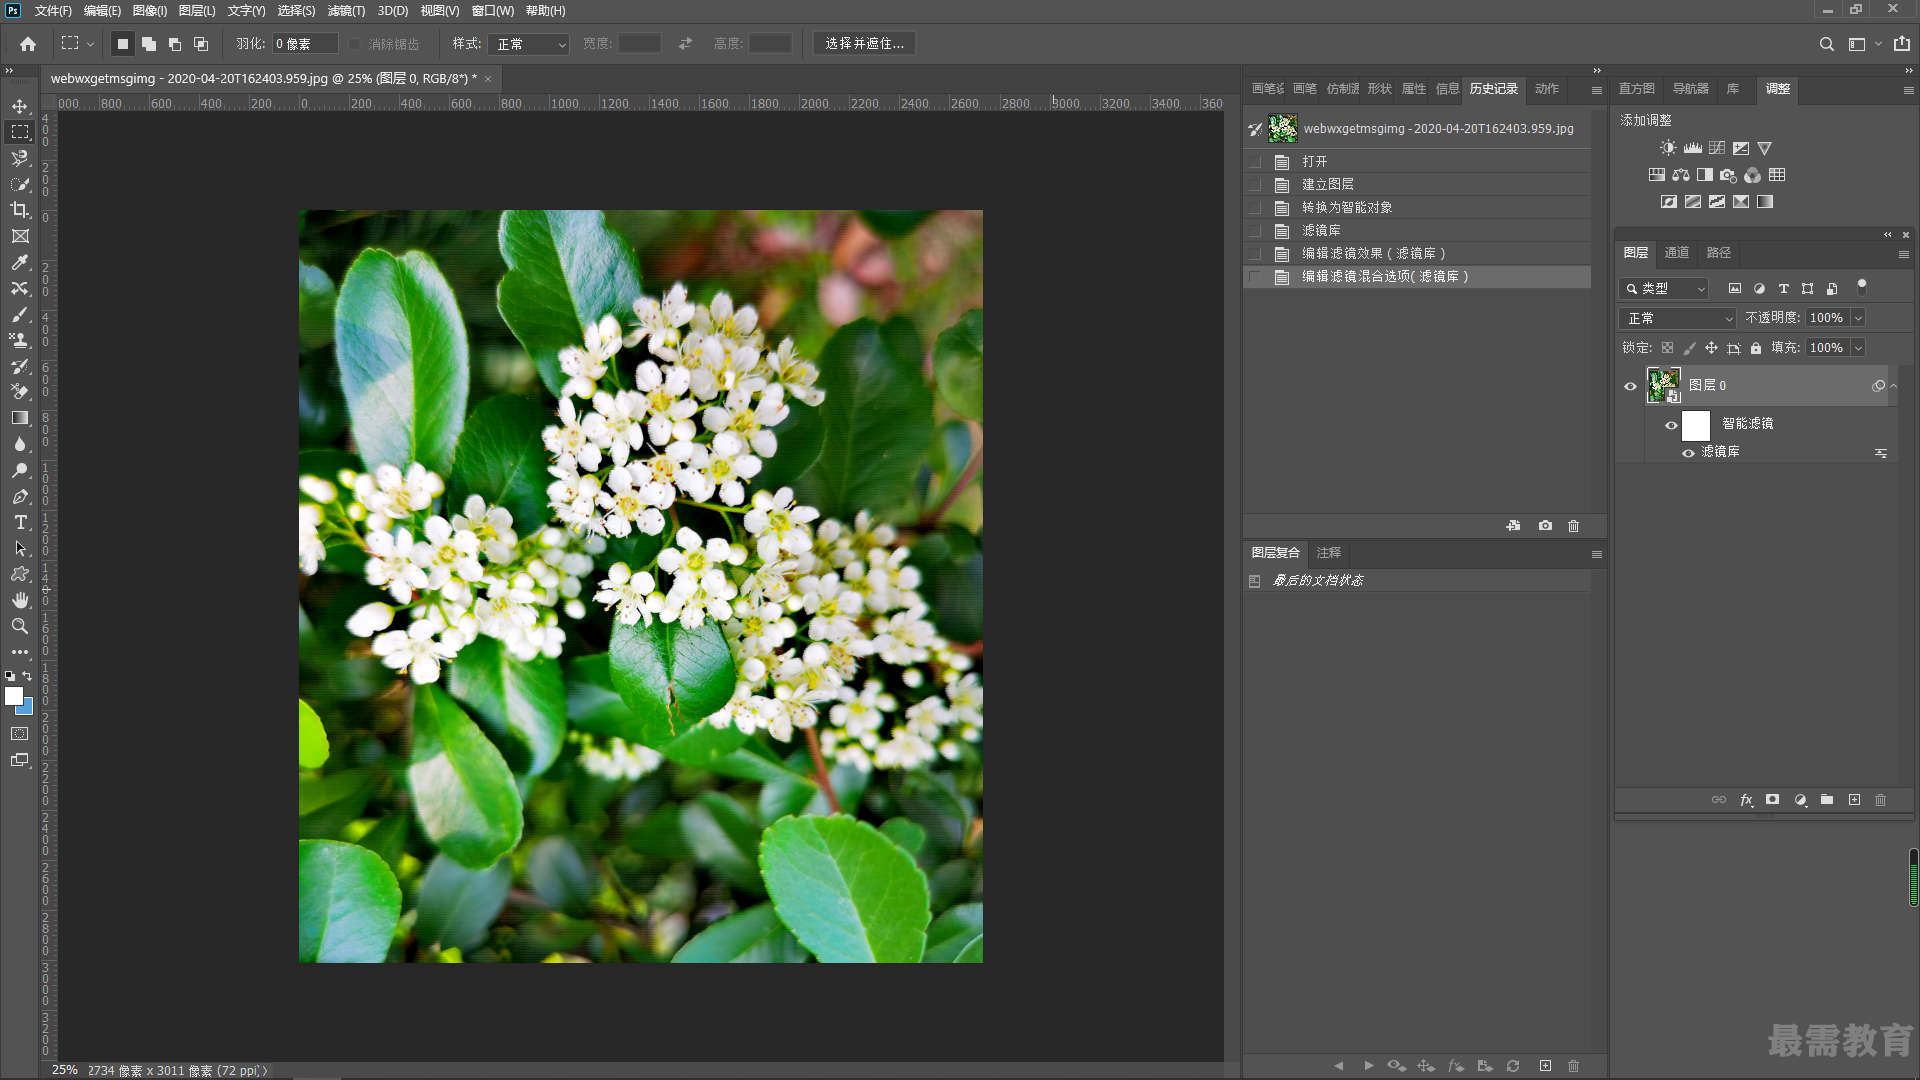Select the Hand tool
1920x1080 pixels.
[x=20, y=600]
